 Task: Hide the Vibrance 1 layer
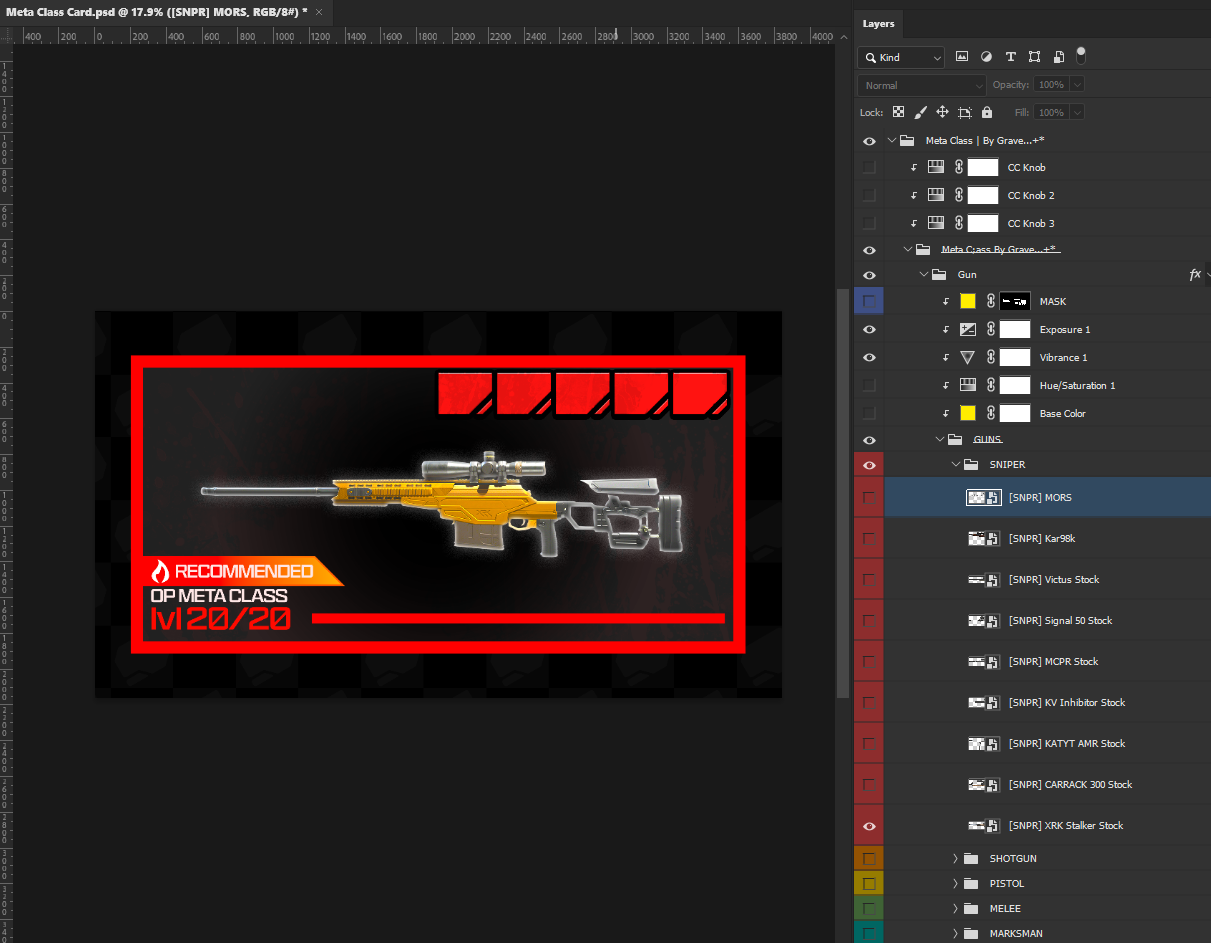pyautogui.click(x=868, y=357)
